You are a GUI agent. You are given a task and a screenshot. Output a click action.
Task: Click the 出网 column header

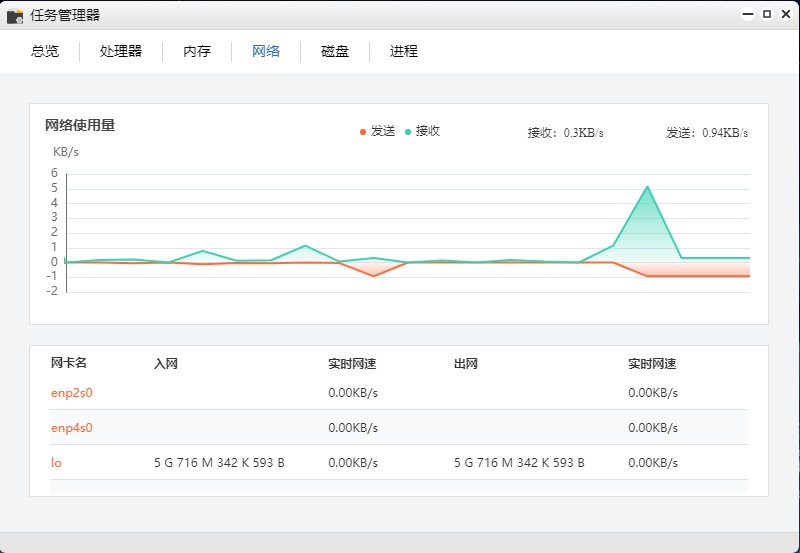[466, 364]
